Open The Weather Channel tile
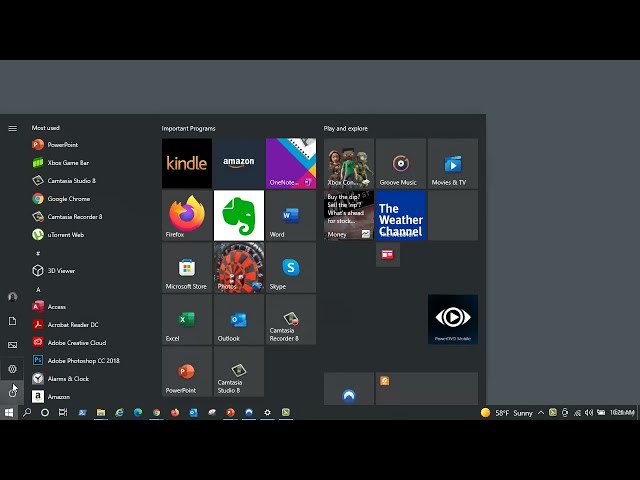 tap(401, 215)
